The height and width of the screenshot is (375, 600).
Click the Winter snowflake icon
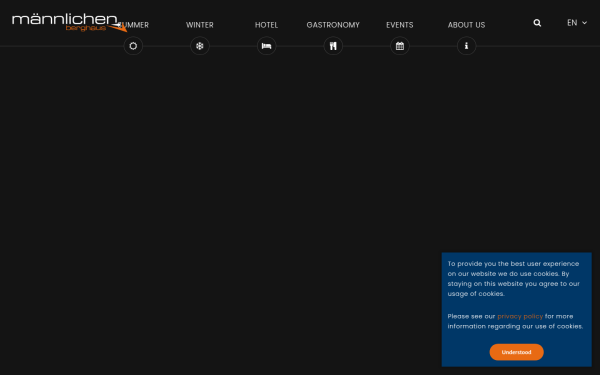point(200,46)
